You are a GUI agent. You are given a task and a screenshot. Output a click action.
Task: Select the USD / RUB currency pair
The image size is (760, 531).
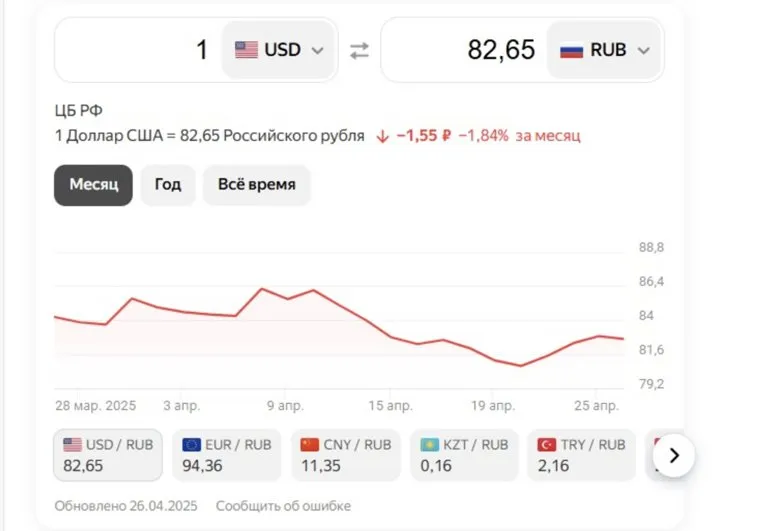click(x=108, y=455)
